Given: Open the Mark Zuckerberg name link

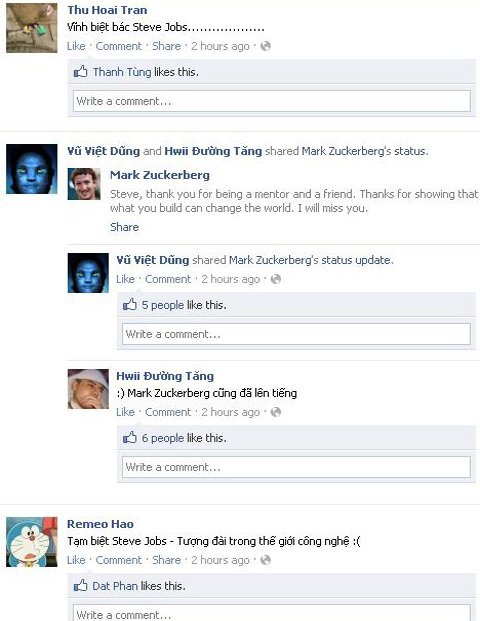Looking at the screenshot, I should point(160,175).
